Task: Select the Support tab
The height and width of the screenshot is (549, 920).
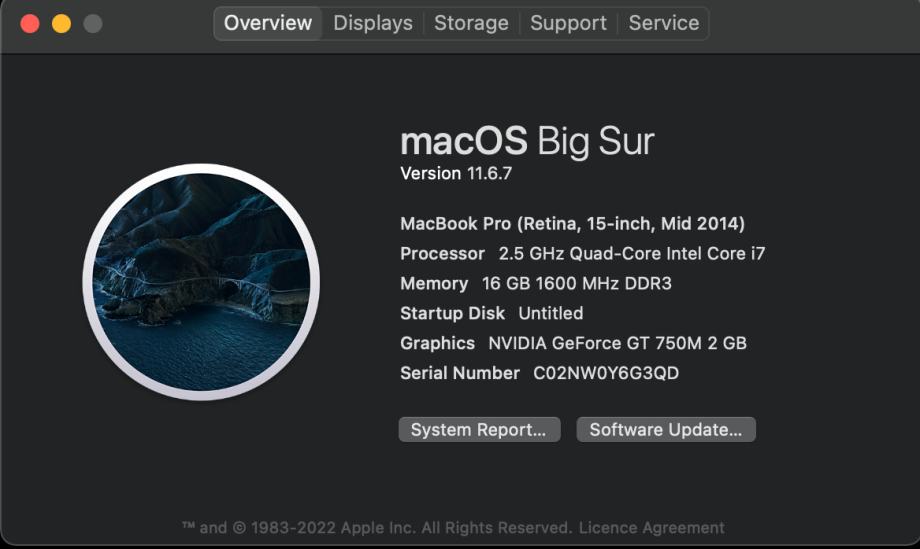Action: [x=568, y=23]
